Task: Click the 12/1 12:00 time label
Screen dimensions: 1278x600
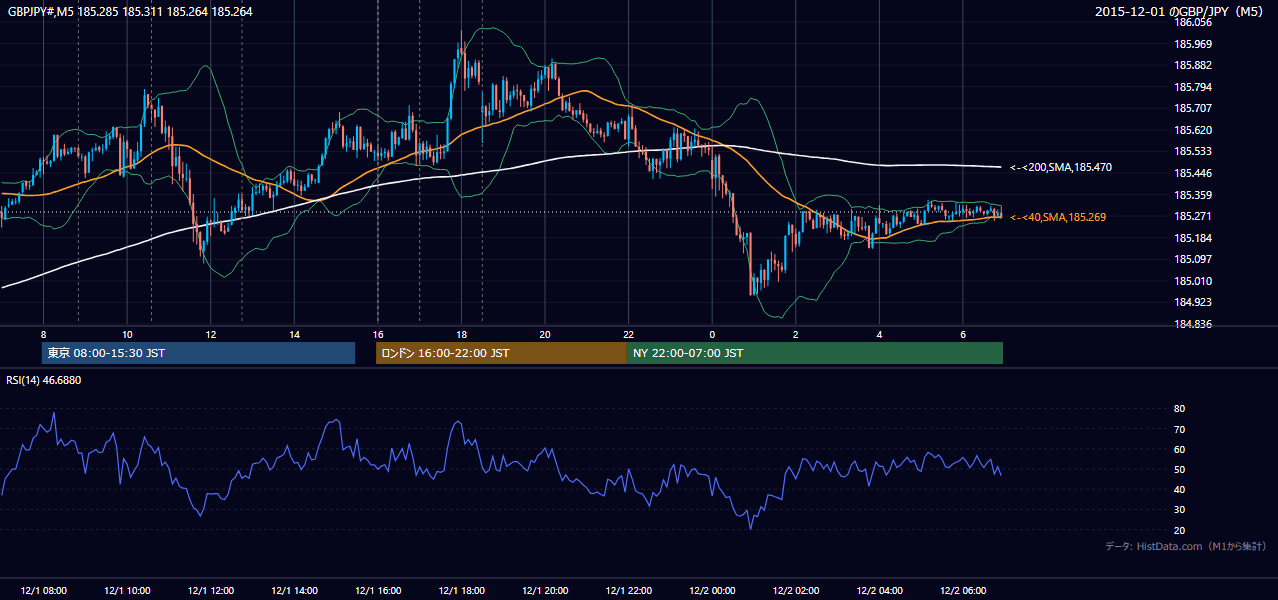Action: [x=211, y=591]
